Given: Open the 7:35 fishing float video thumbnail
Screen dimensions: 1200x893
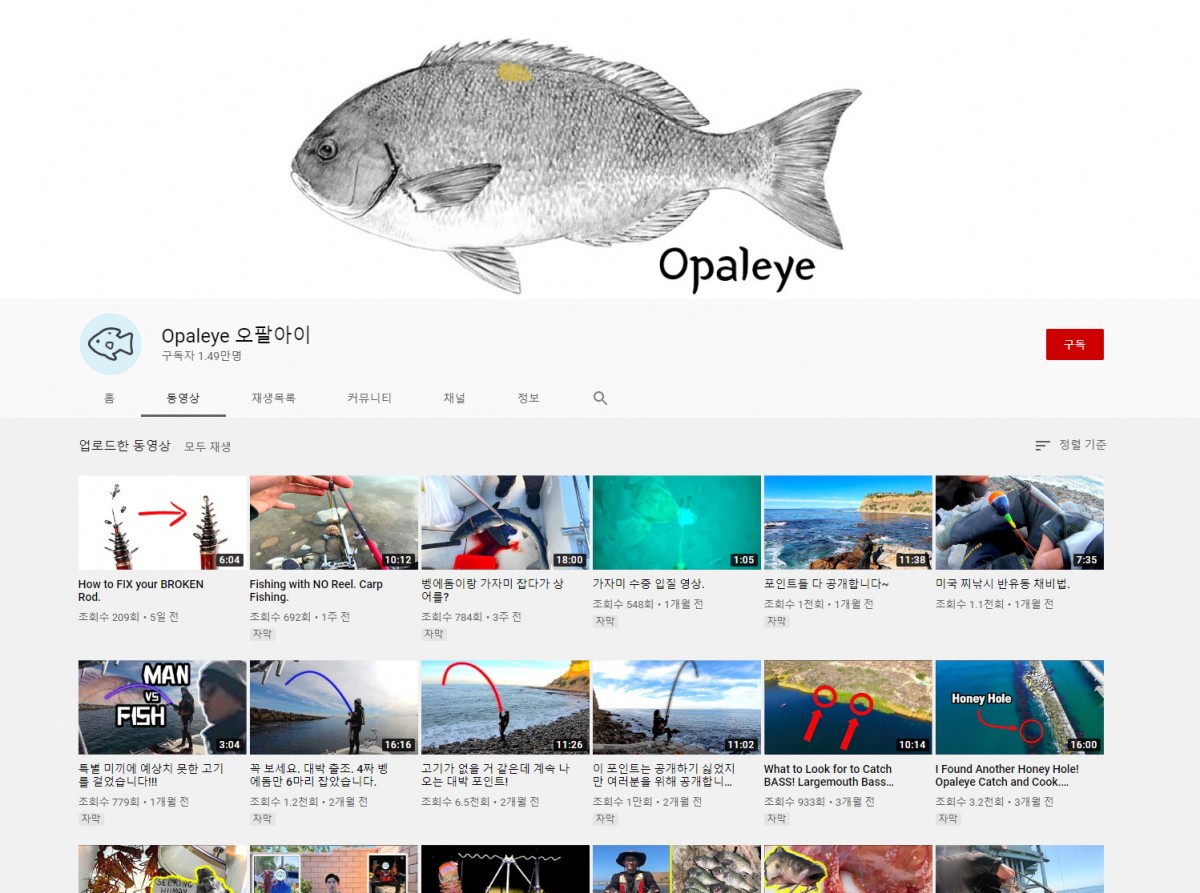Looking at the screenshot, I should tap(1019, 522).
